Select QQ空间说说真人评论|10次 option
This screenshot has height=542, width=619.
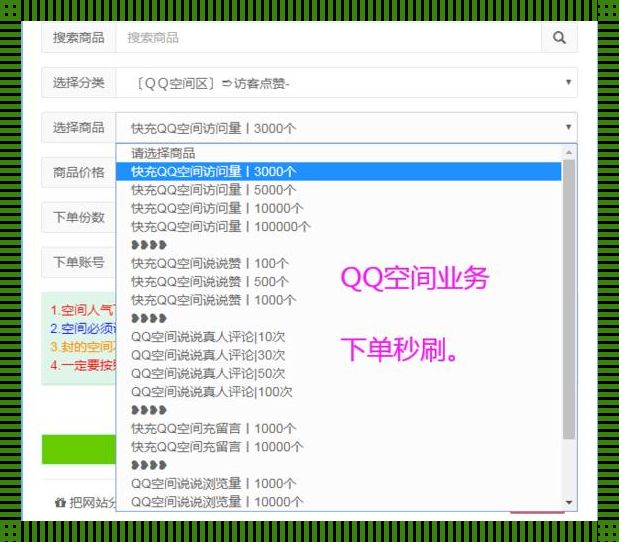[x=339, y=337]
